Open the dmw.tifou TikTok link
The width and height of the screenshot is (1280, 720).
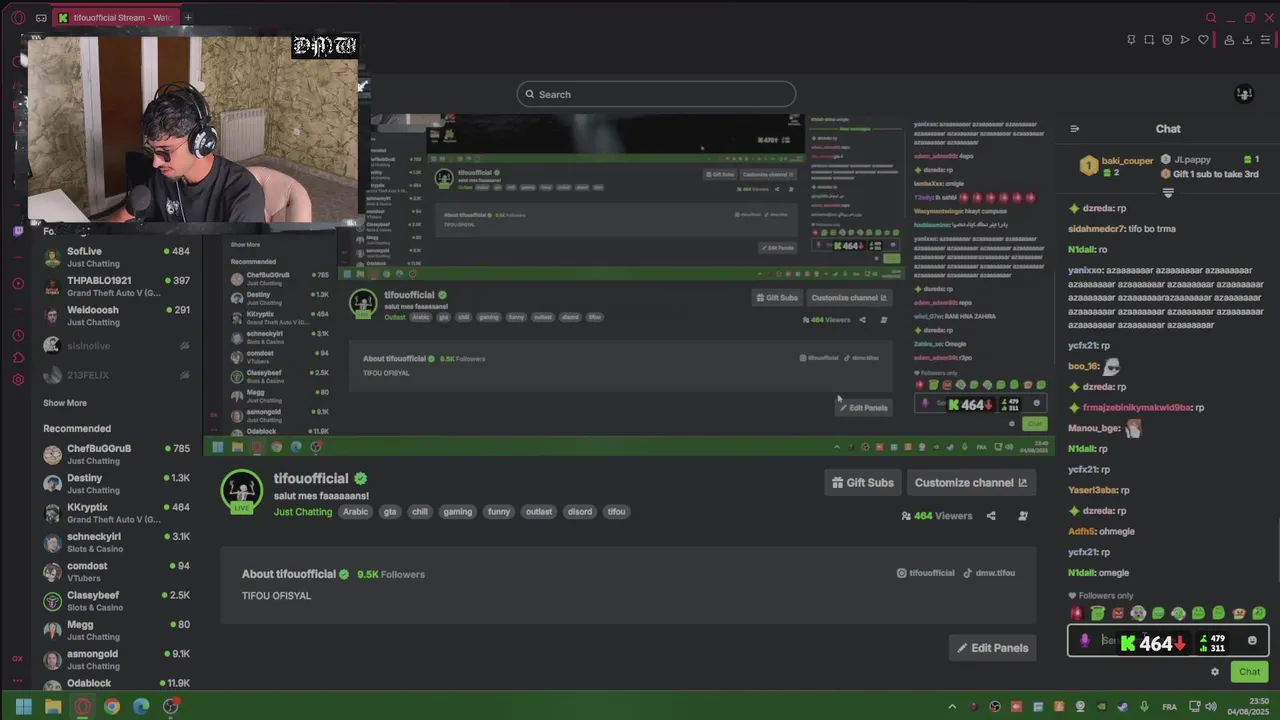(x=989, y=573)
